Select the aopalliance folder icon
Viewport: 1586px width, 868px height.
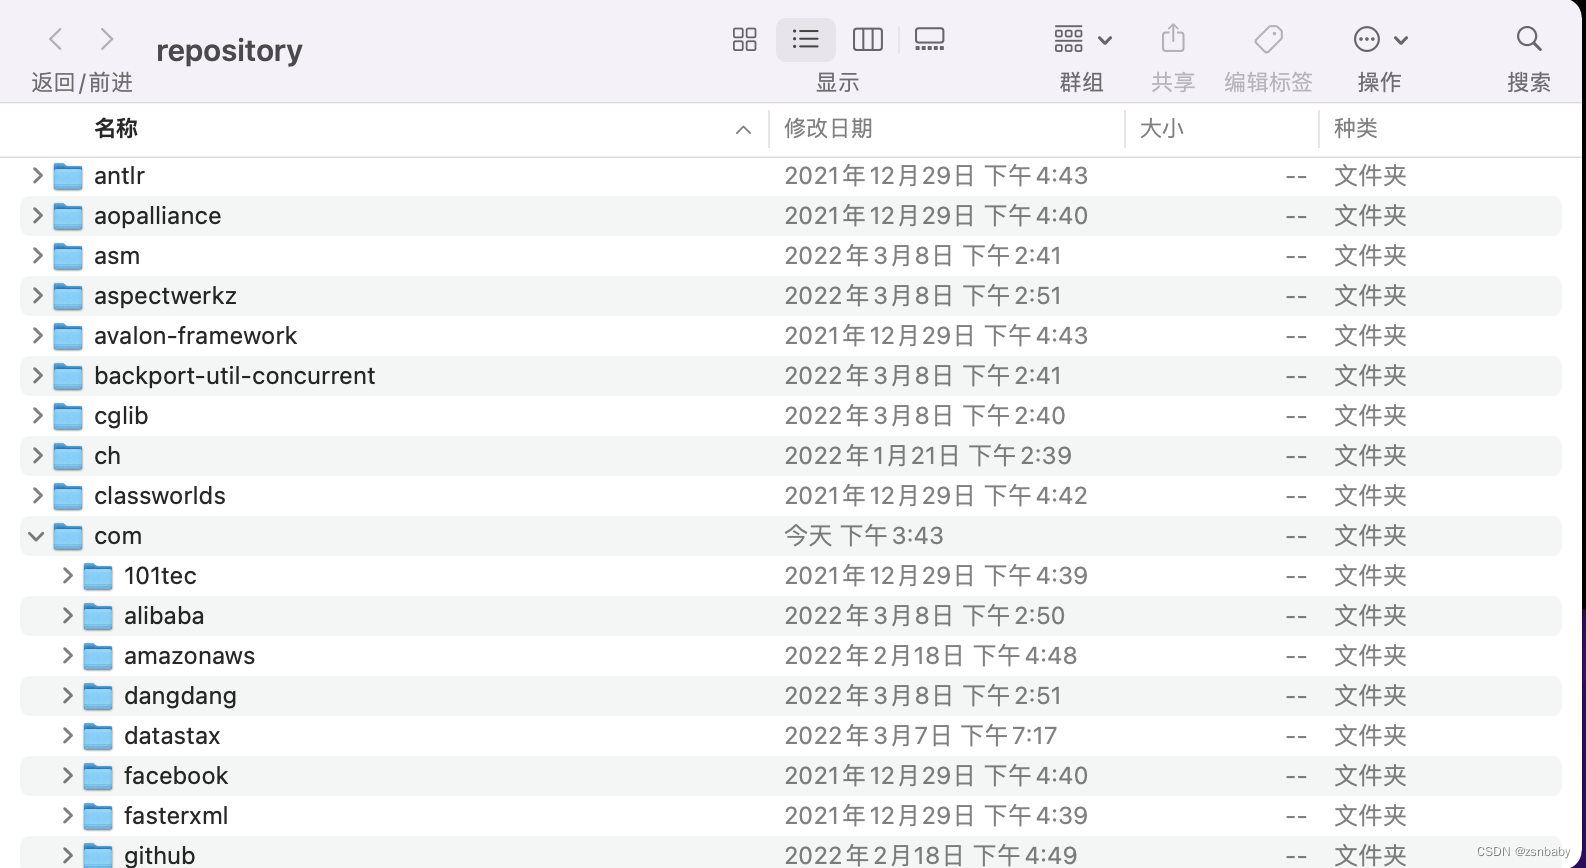pos(68,216)
